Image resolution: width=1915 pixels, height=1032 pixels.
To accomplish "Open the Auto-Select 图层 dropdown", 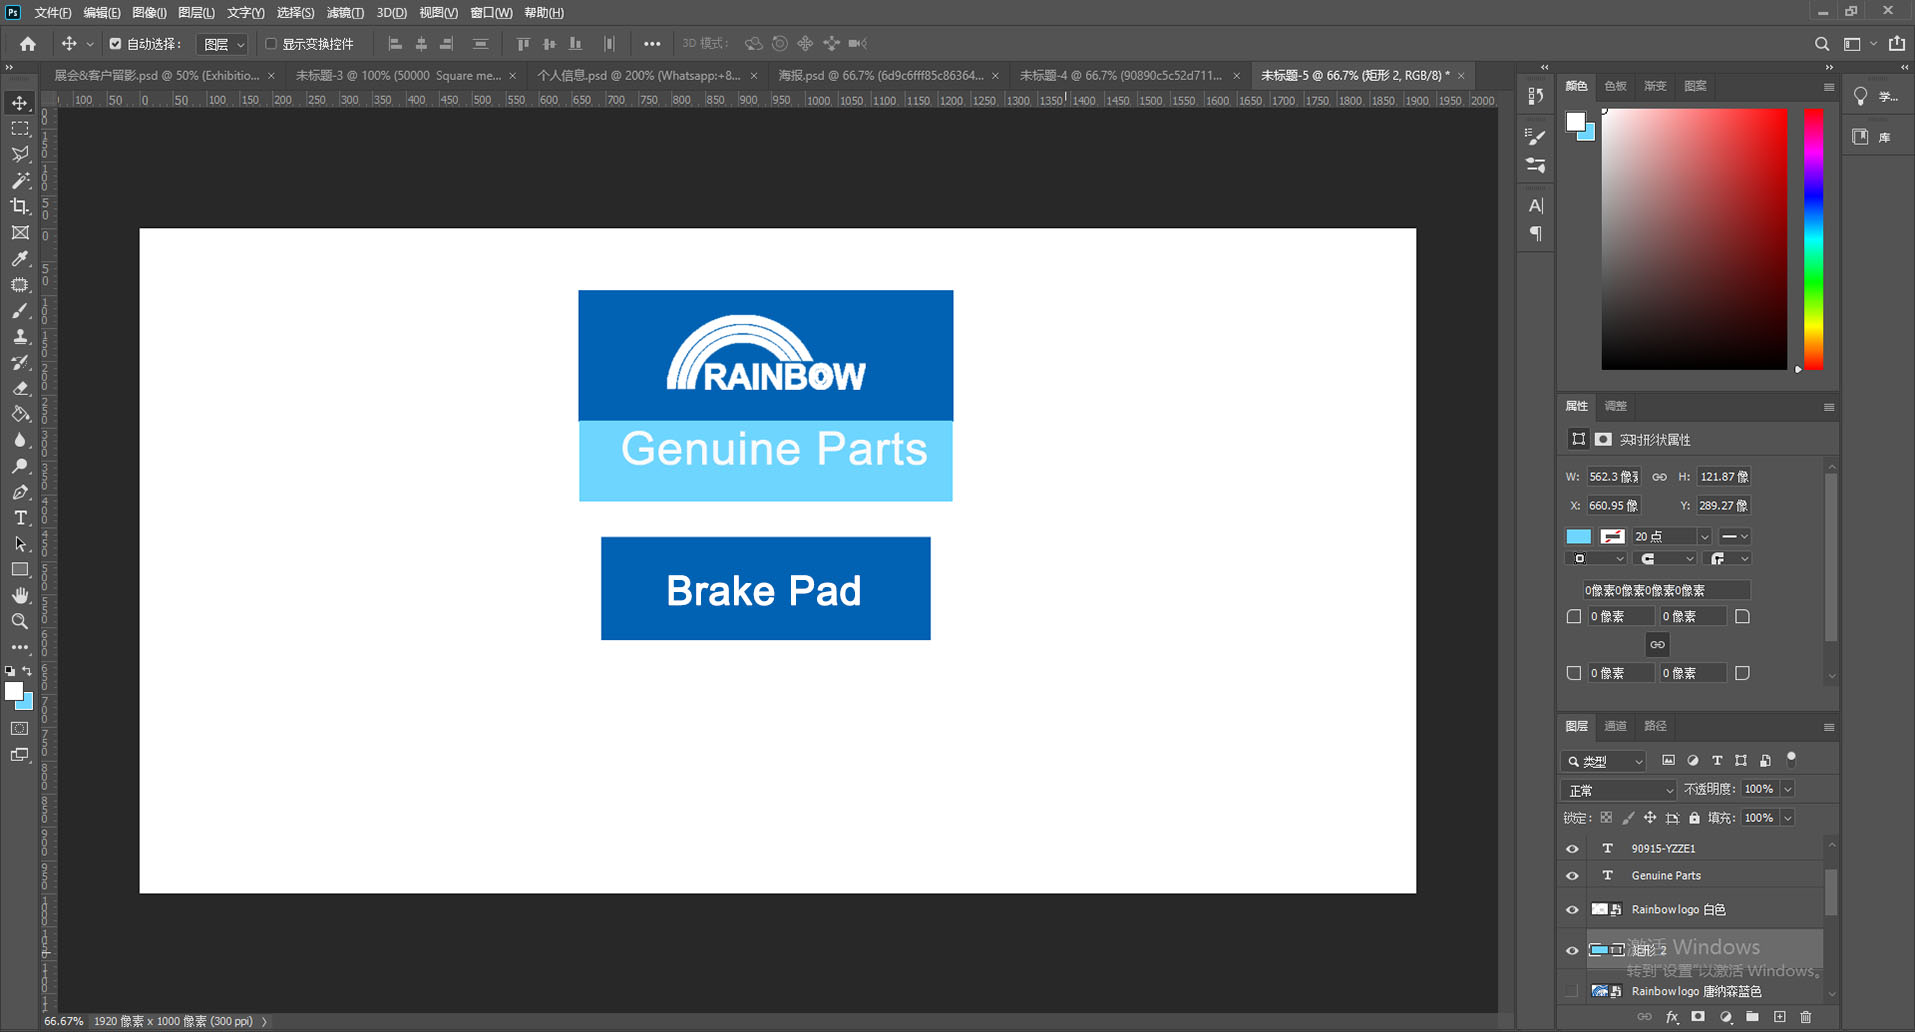I will pyautogui.click(x=222, y=44).
